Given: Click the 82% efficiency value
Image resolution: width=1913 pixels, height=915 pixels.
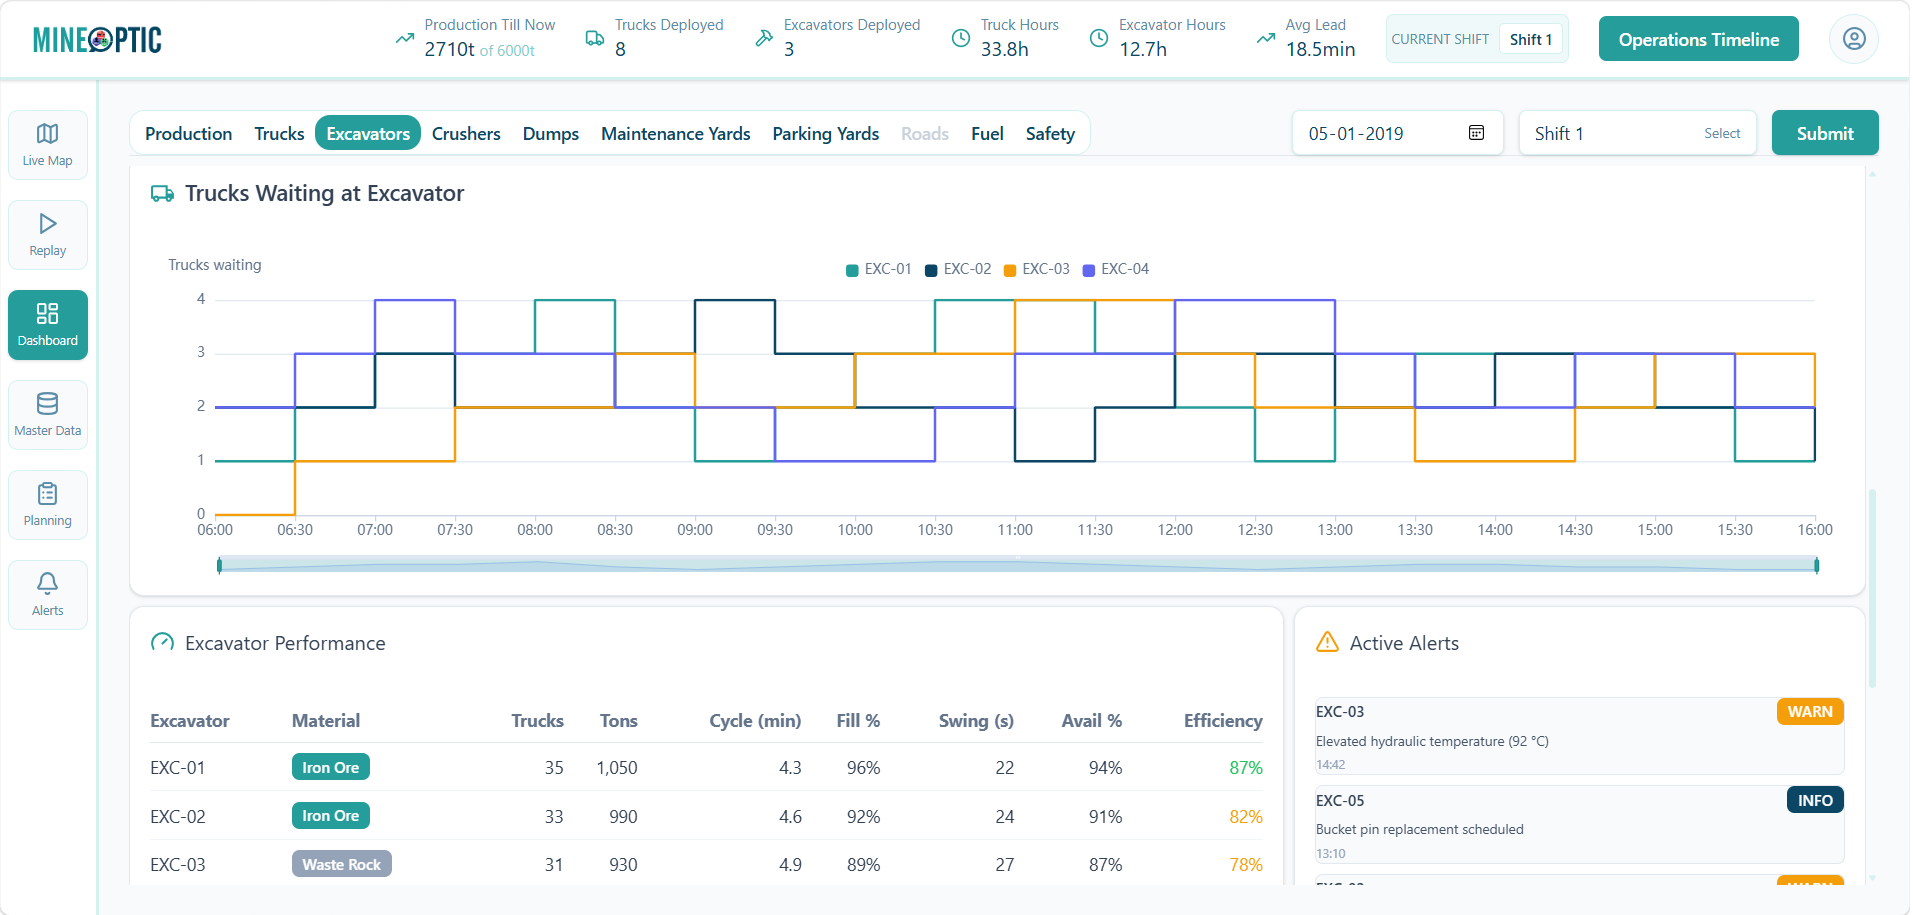Looking at the screenshot, I should 1246,817.
